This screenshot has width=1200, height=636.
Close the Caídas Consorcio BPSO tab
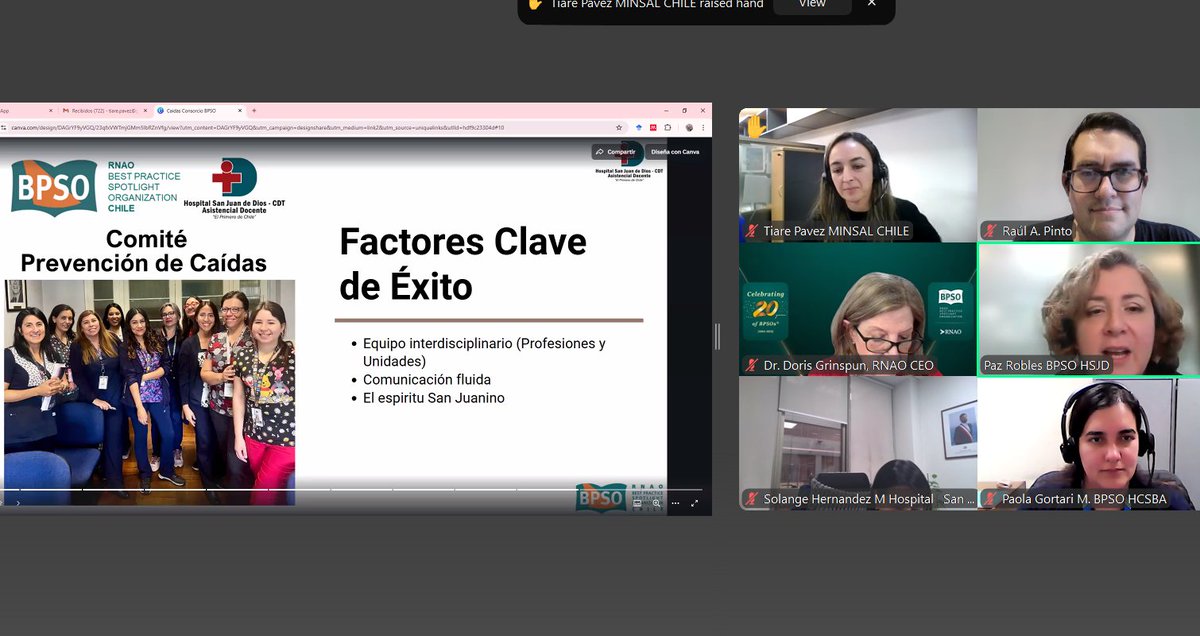point(240,111)
